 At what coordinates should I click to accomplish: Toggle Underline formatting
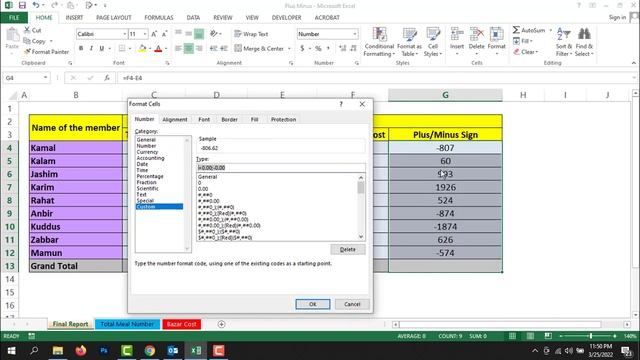[x=102, y=48]
